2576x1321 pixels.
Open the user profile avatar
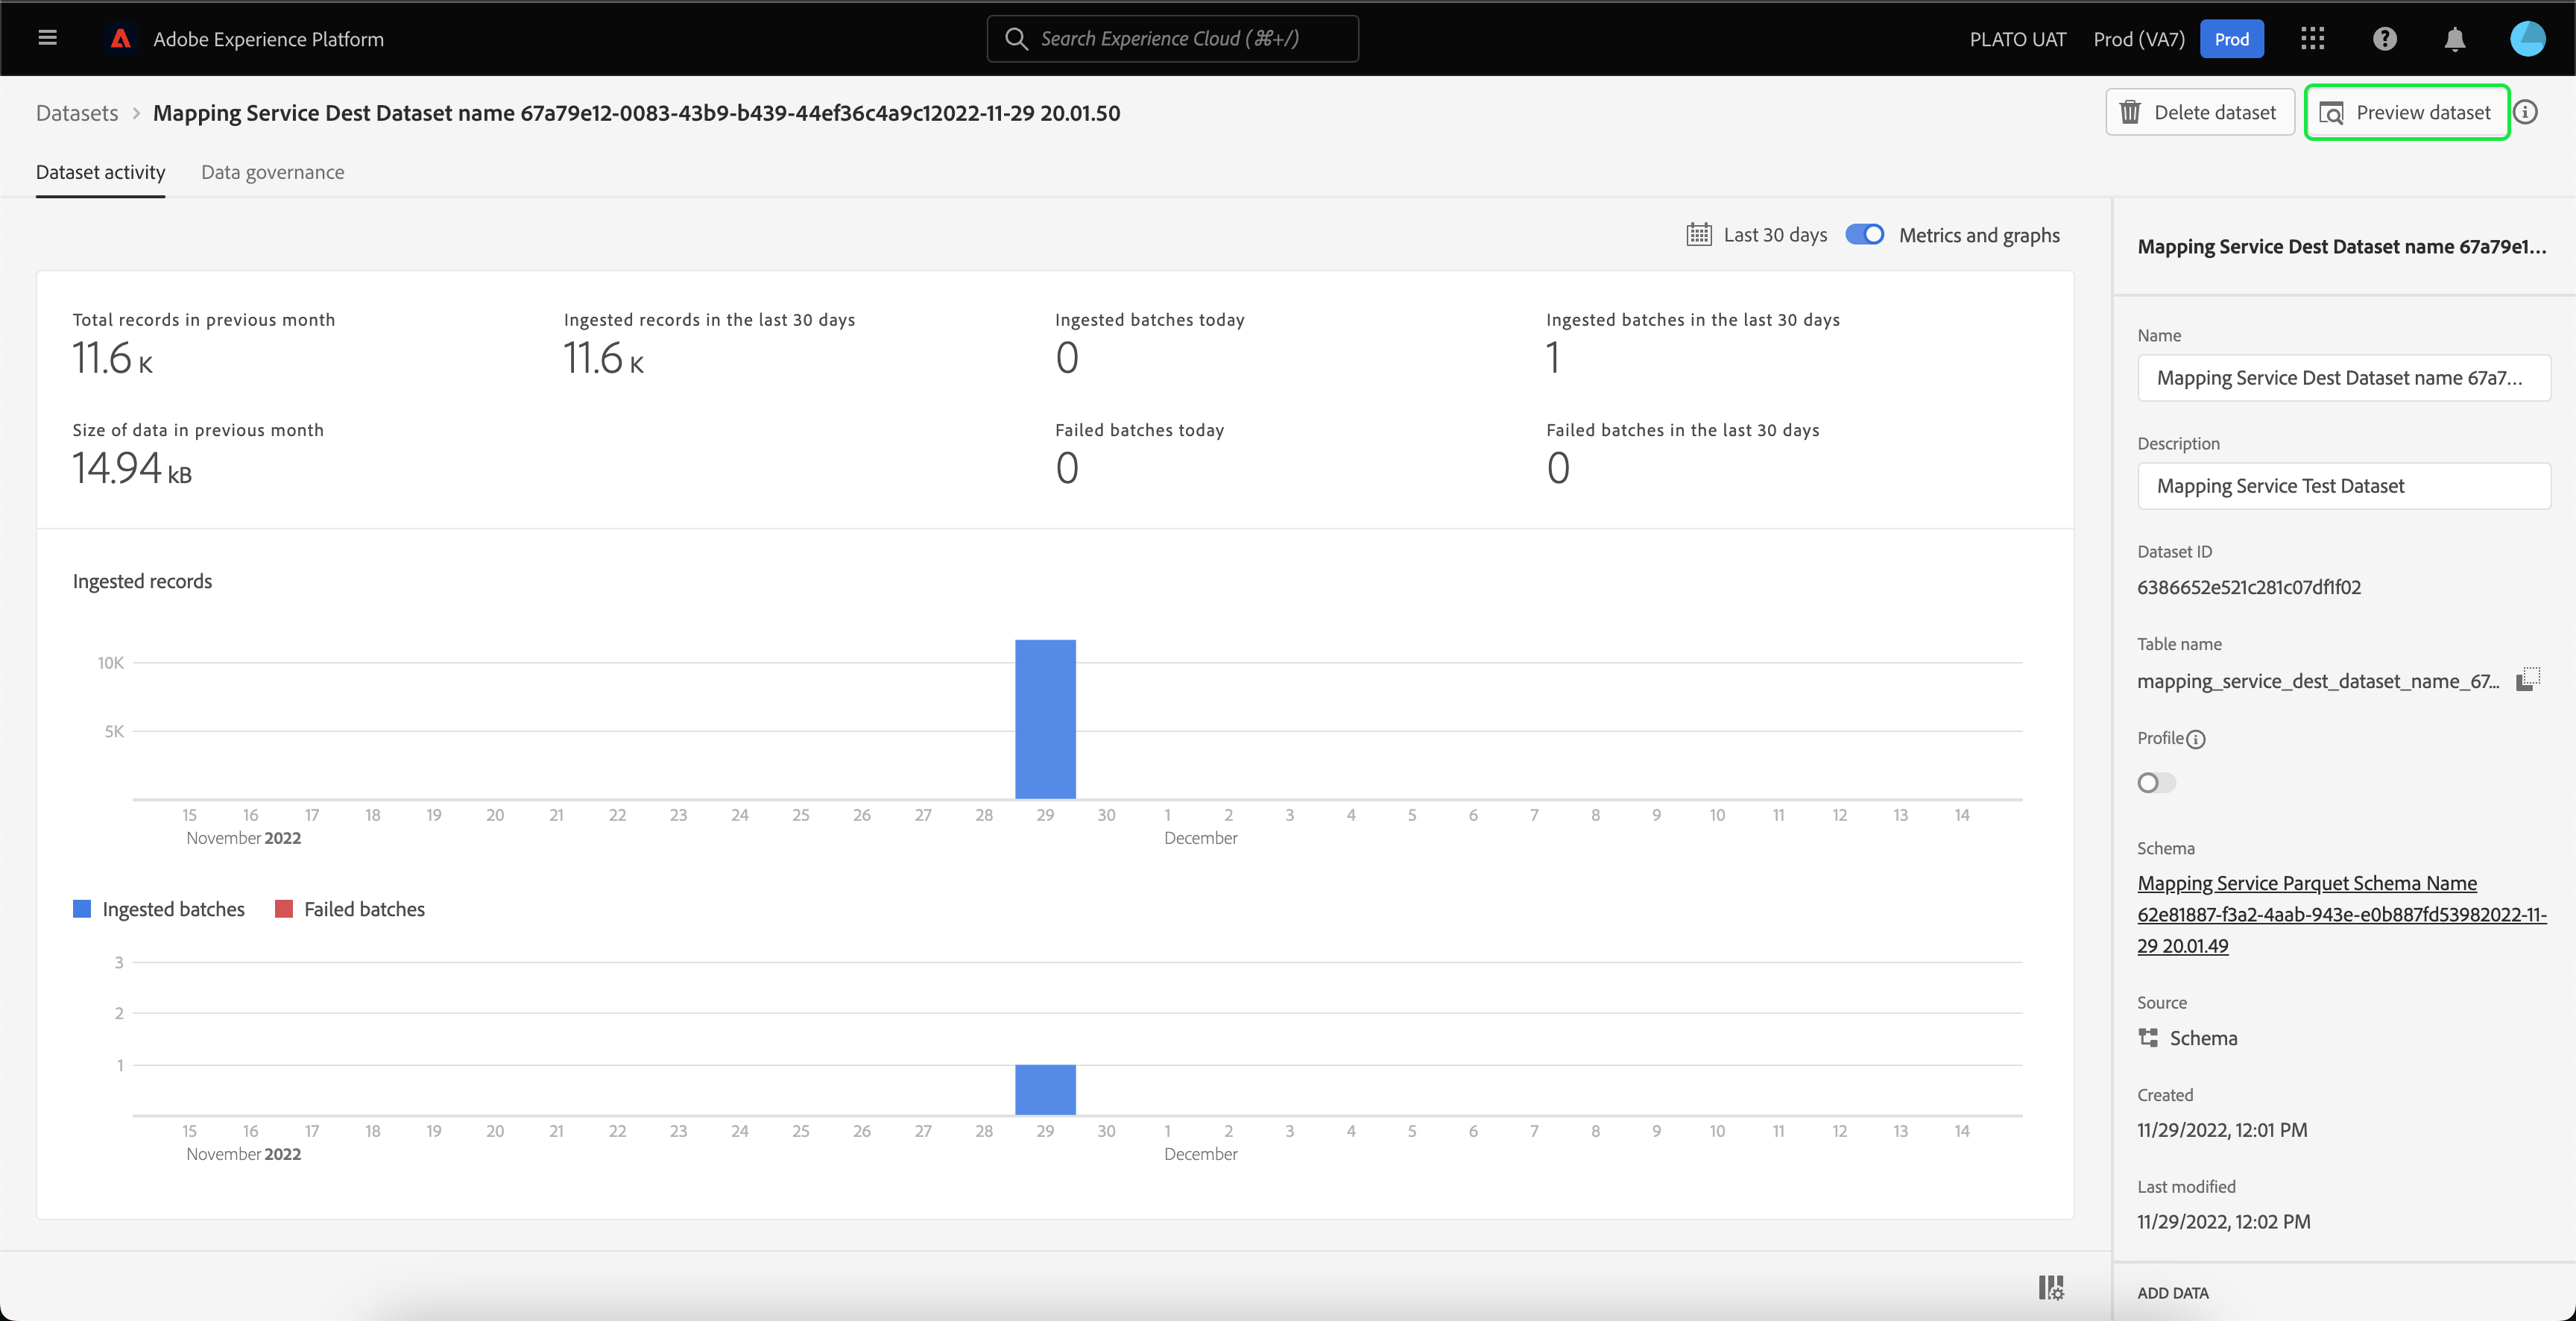click(x=2527, y=39)
